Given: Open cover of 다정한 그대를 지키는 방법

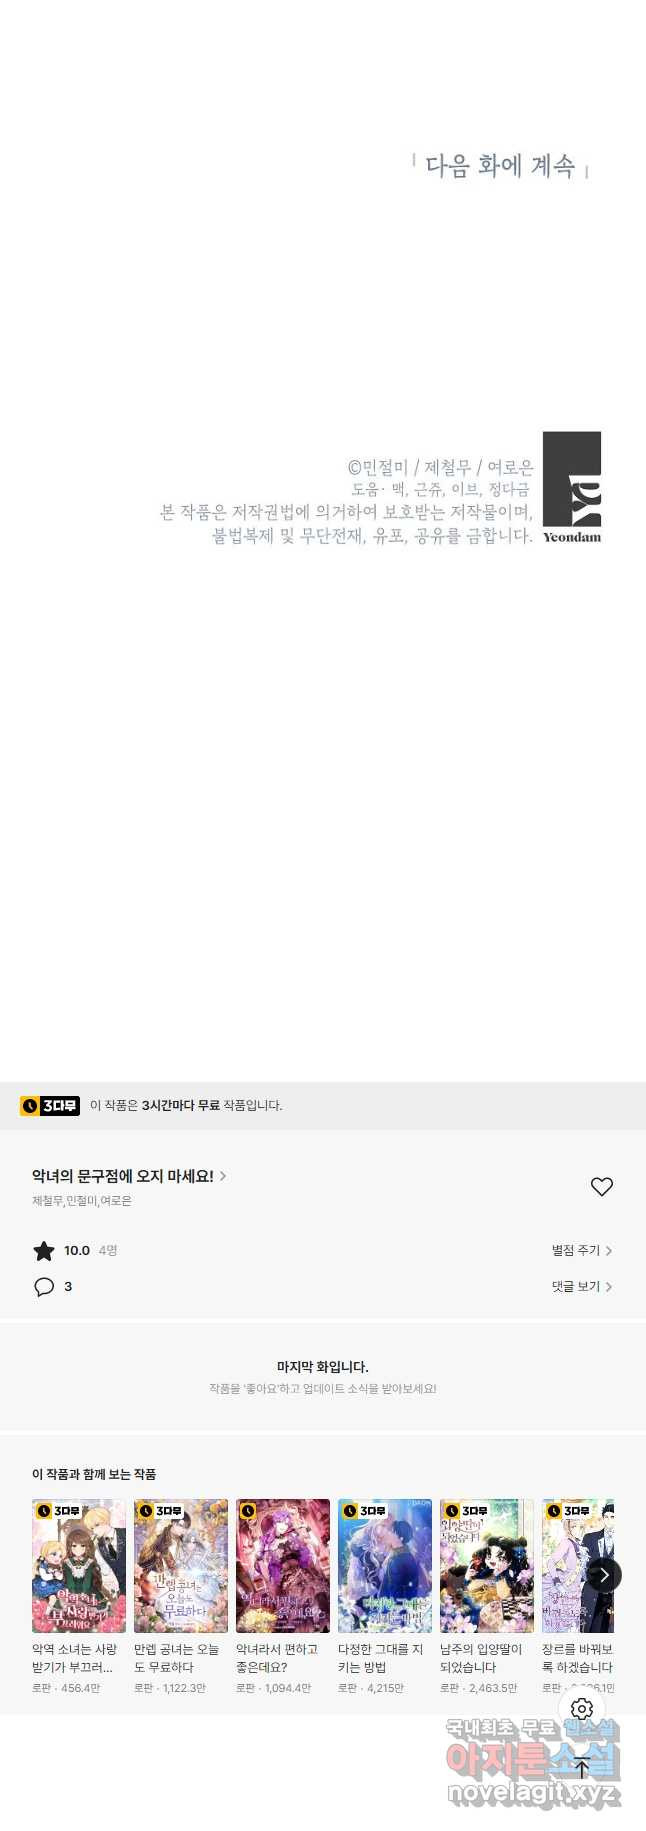Looking at the screenshot, I should [x=385, y=1566].
